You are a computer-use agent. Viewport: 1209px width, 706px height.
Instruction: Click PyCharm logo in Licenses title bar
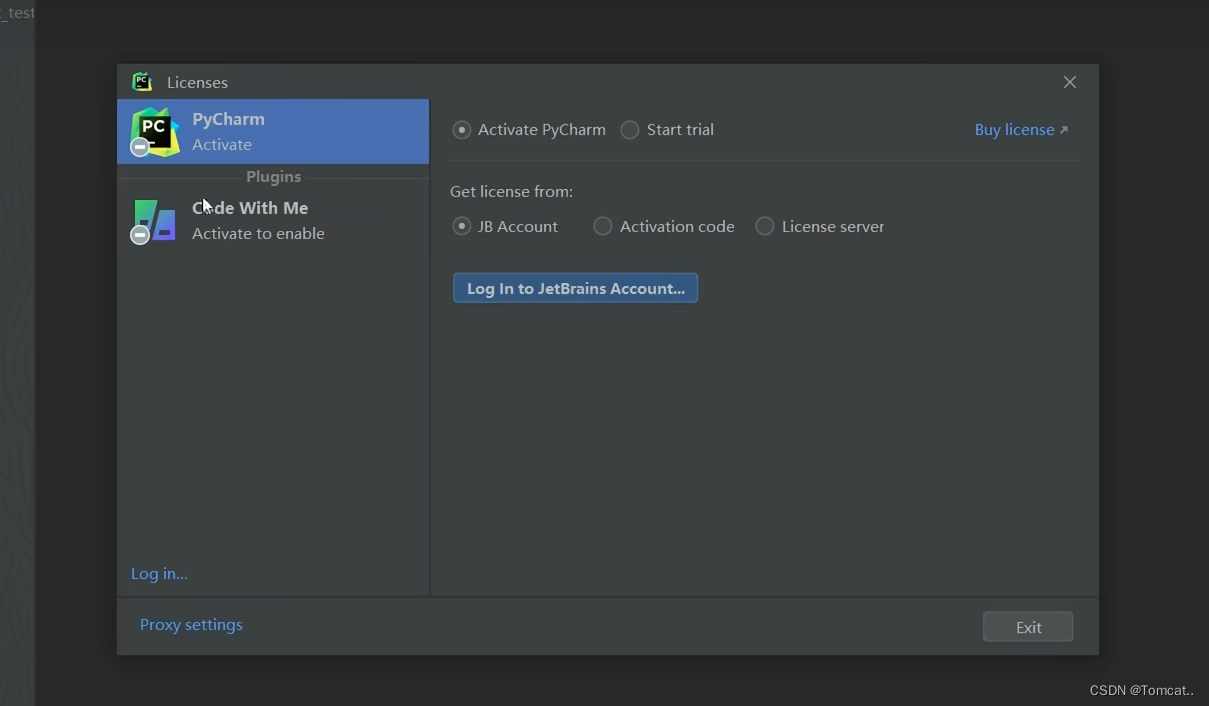[142, 82]
